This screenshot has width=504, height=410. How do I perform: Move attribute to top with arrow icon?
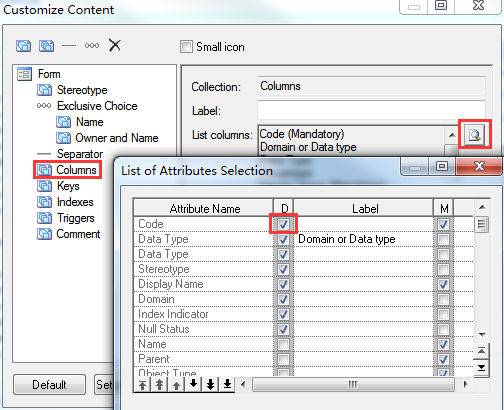[143, 385]
